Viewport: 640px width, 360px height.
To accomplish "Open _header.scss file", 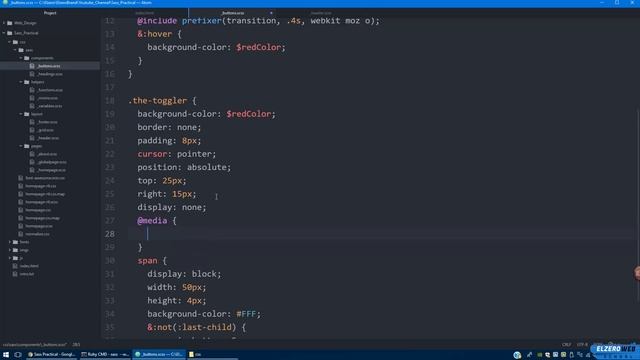I will click(x=48, y=138).
